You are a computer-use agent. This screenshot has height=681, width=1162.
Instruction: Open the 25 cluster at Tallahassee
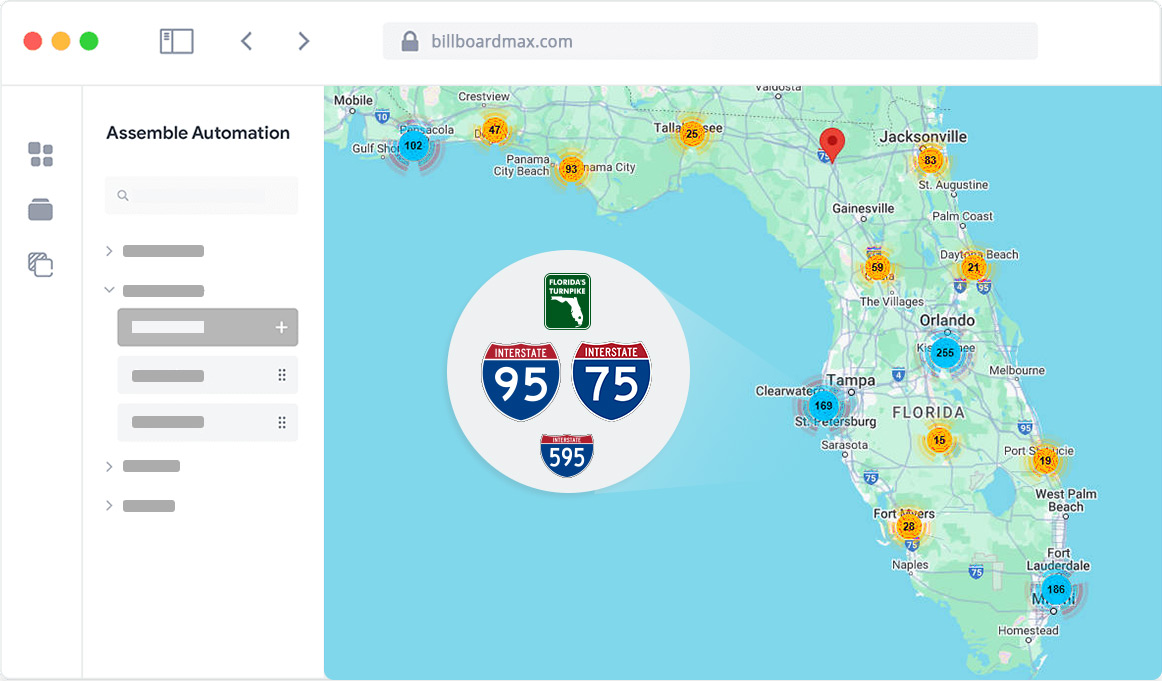tap(691, 134)
